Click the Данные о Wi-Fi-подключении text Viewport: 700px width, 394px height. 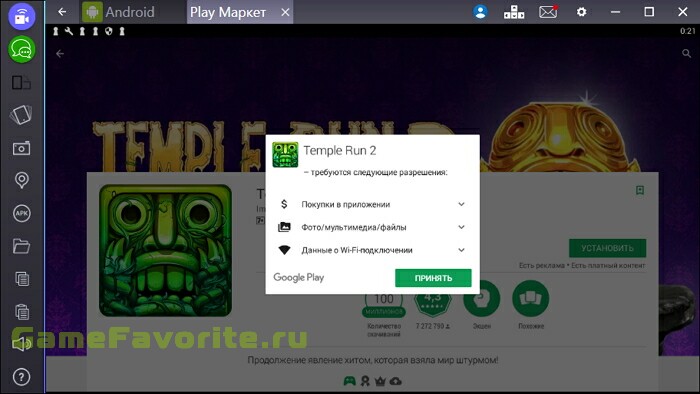[x=357, y=250]
